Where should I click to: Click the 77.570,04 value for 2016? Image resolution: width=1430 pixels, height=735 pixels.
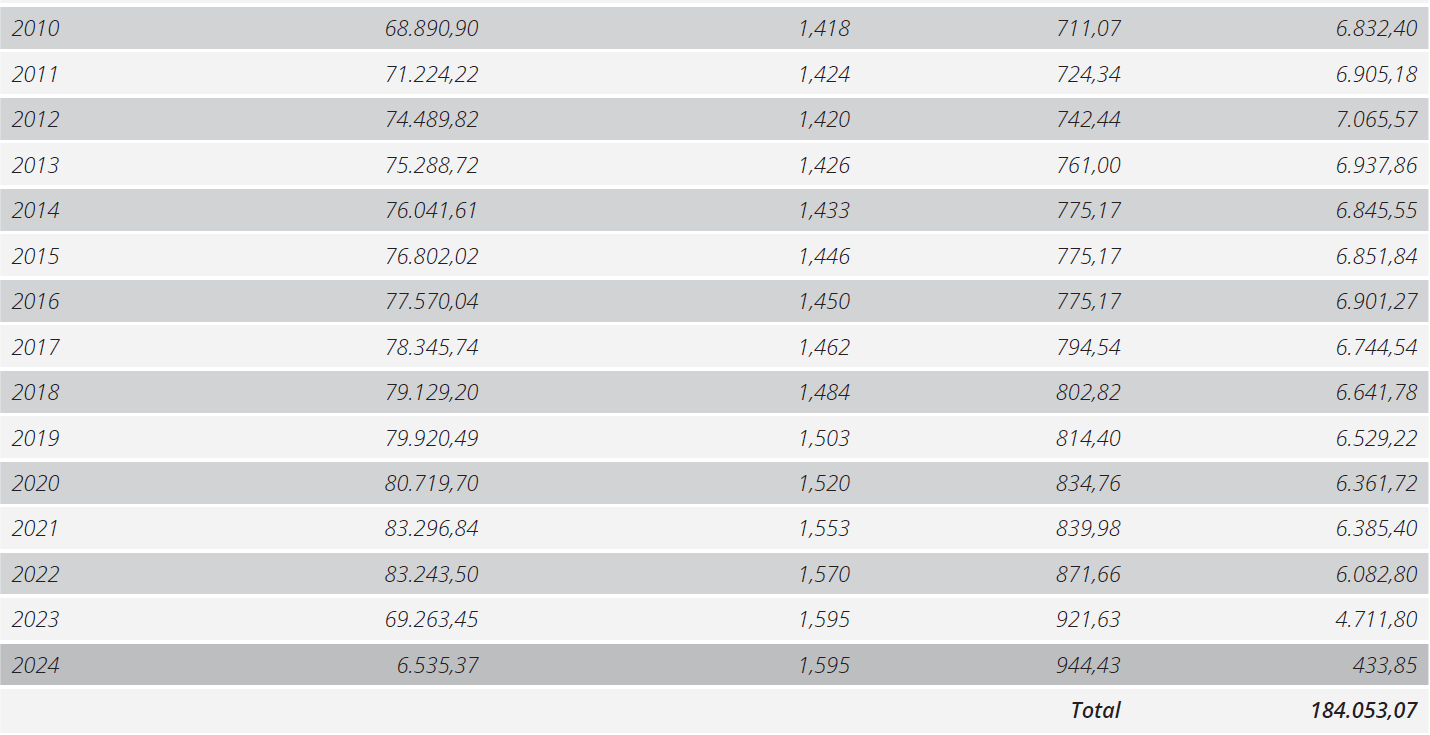pyautogui.click(x=432, y=302)
